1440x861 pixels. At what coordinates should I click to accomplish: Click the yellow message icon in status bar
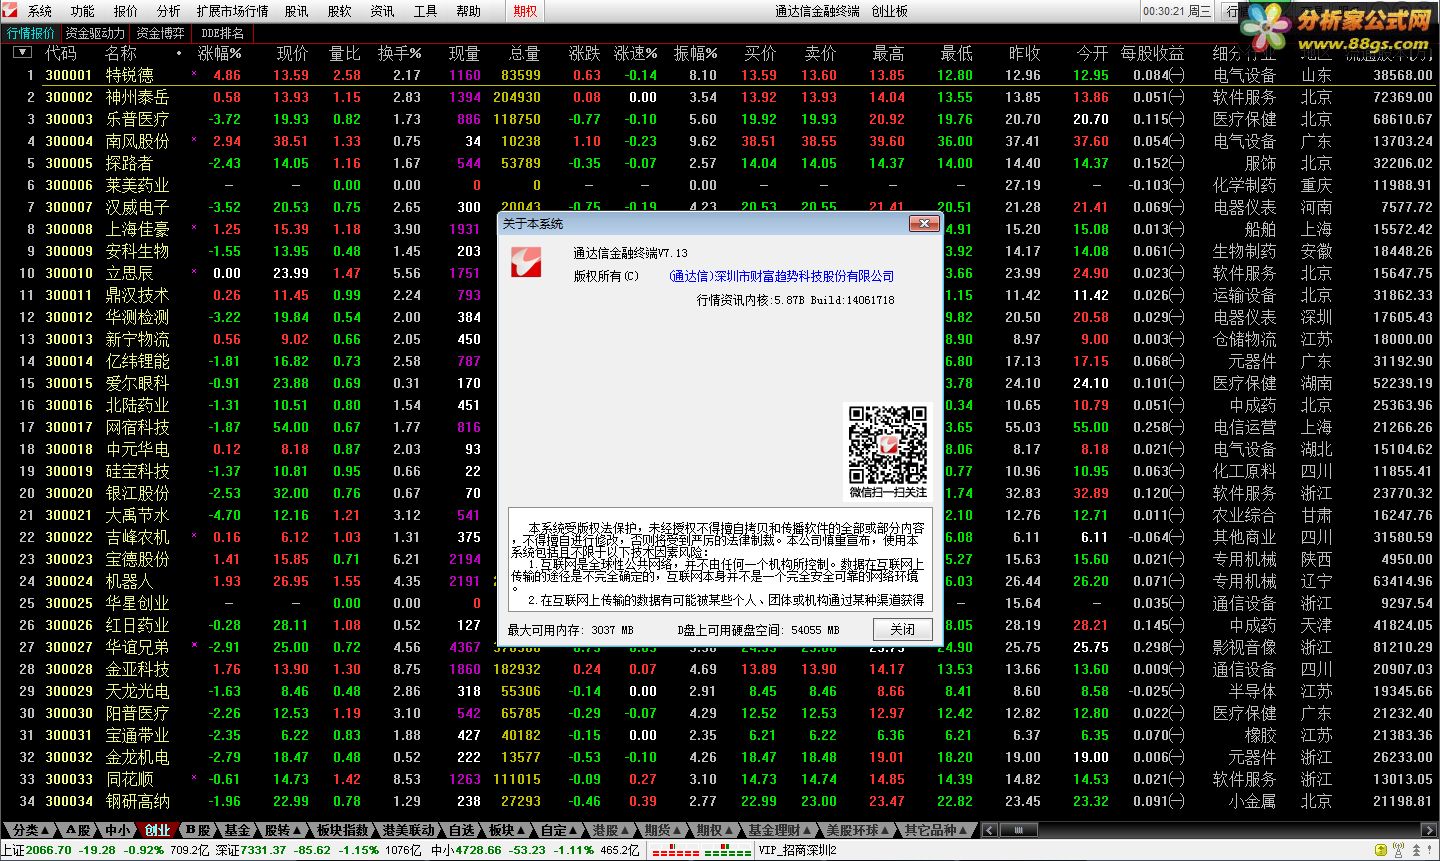1382,850
